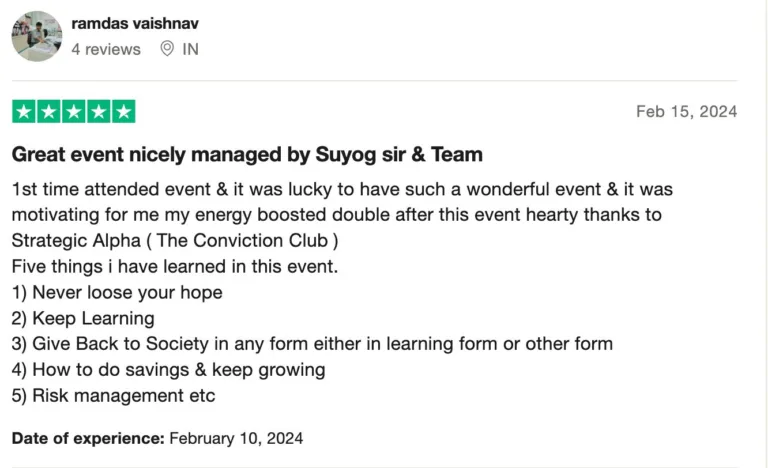Screen dimensions: 768x468
Task: Click the Feb 15, 2024 review date
Action: pos(686,111)
